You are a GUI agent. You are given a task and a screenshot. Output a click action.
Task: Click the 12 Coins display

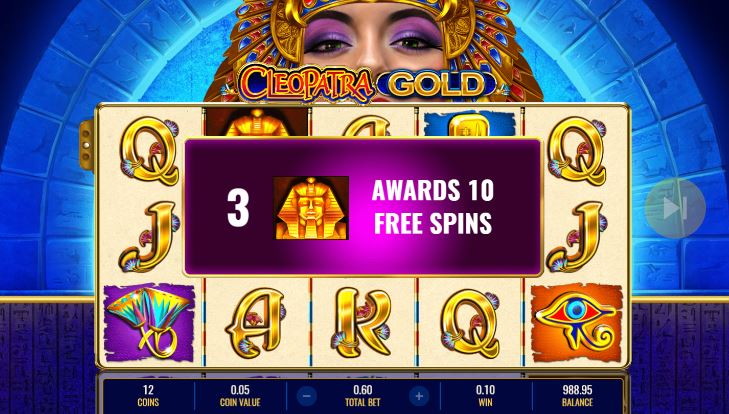point(148,396)
